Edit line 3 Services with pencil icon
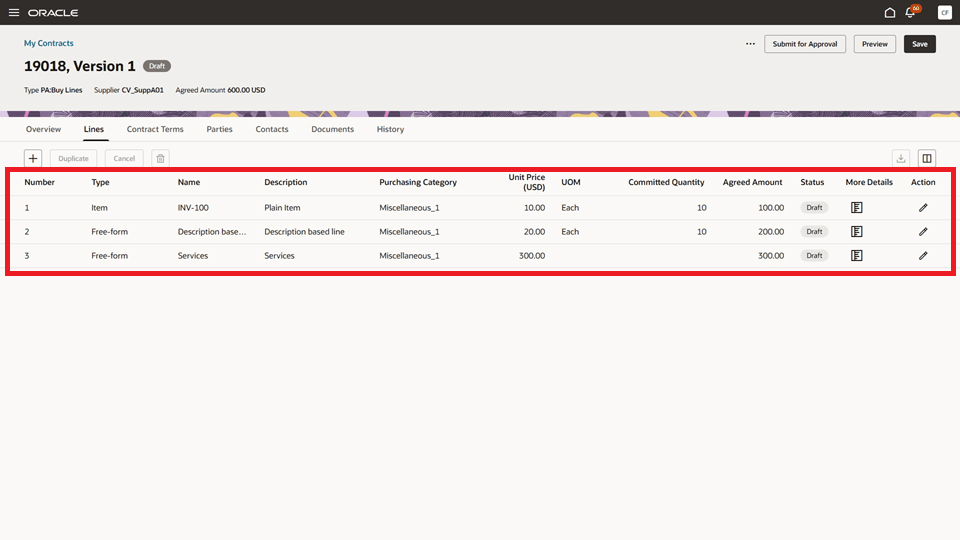 pyautogui.click(x=923, y=255)
